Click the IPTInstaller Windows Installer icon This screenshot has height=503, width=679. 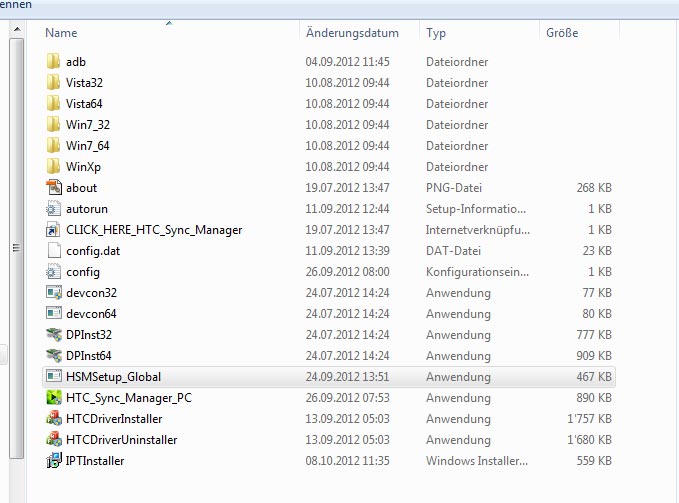pos(54,460)
